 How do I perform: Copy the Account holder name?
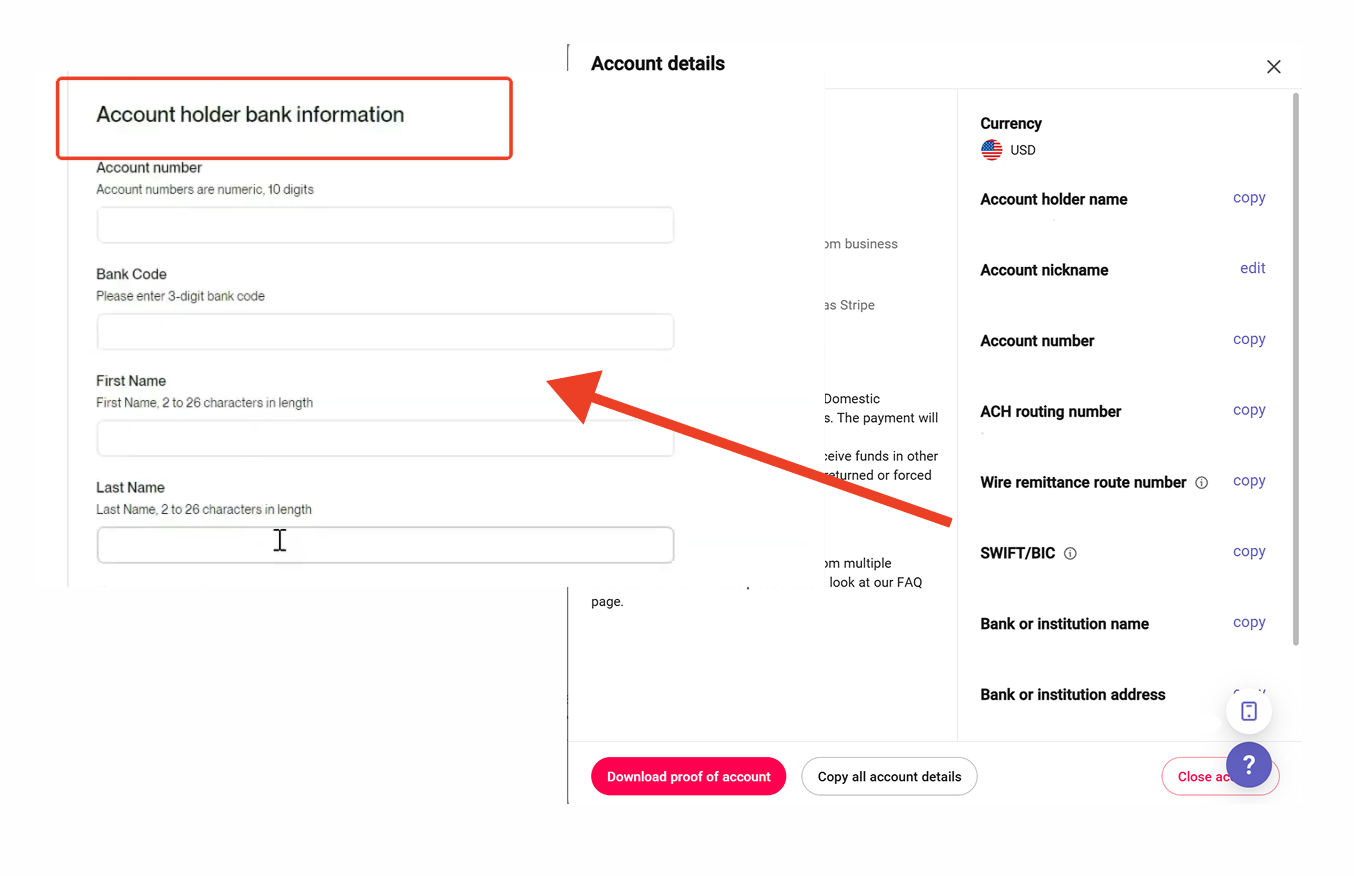[x=1249, y=198]
